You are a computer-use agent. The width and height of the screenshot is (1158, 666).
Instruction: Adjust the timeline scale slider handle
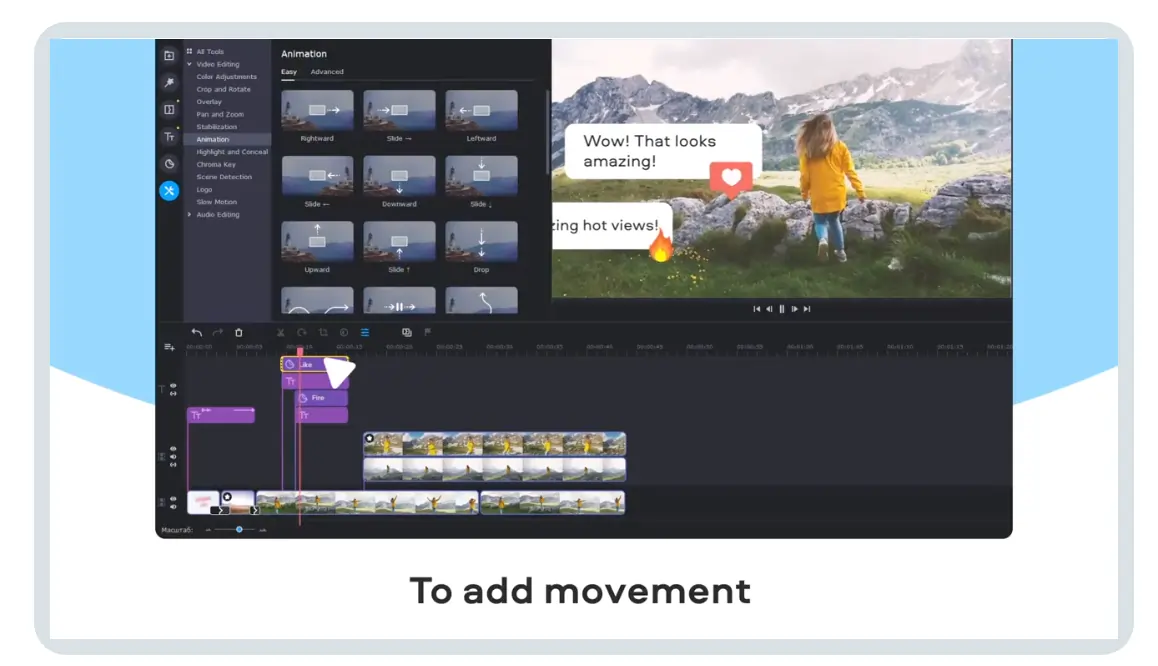pos(239,529)
